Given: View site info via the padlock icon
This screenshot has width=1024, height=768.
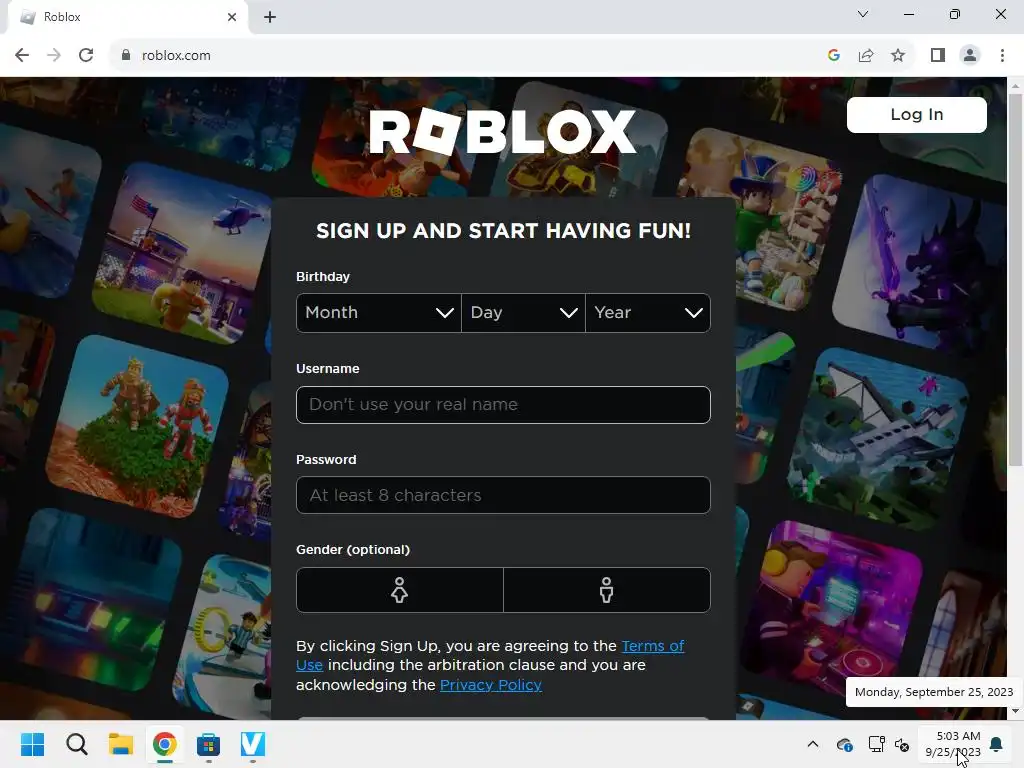Looking at the screenshot, I should click(126, 56).
